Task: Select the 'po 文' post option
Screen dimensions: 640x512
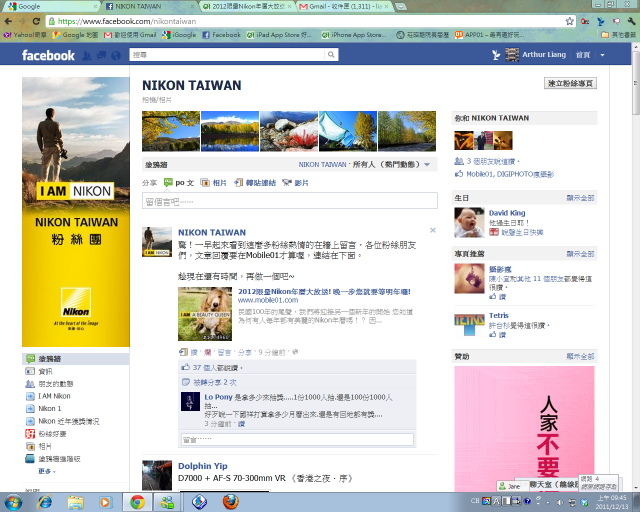Action: tap(179, 183)
